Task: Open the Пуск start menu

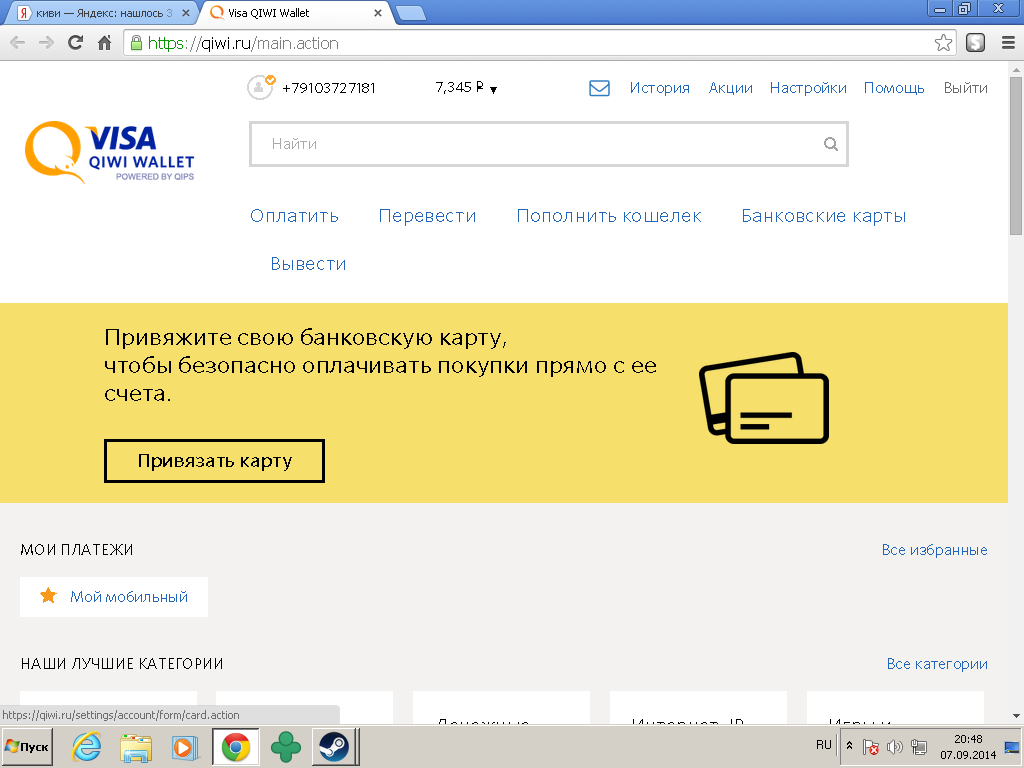Action: pos(27,746)
